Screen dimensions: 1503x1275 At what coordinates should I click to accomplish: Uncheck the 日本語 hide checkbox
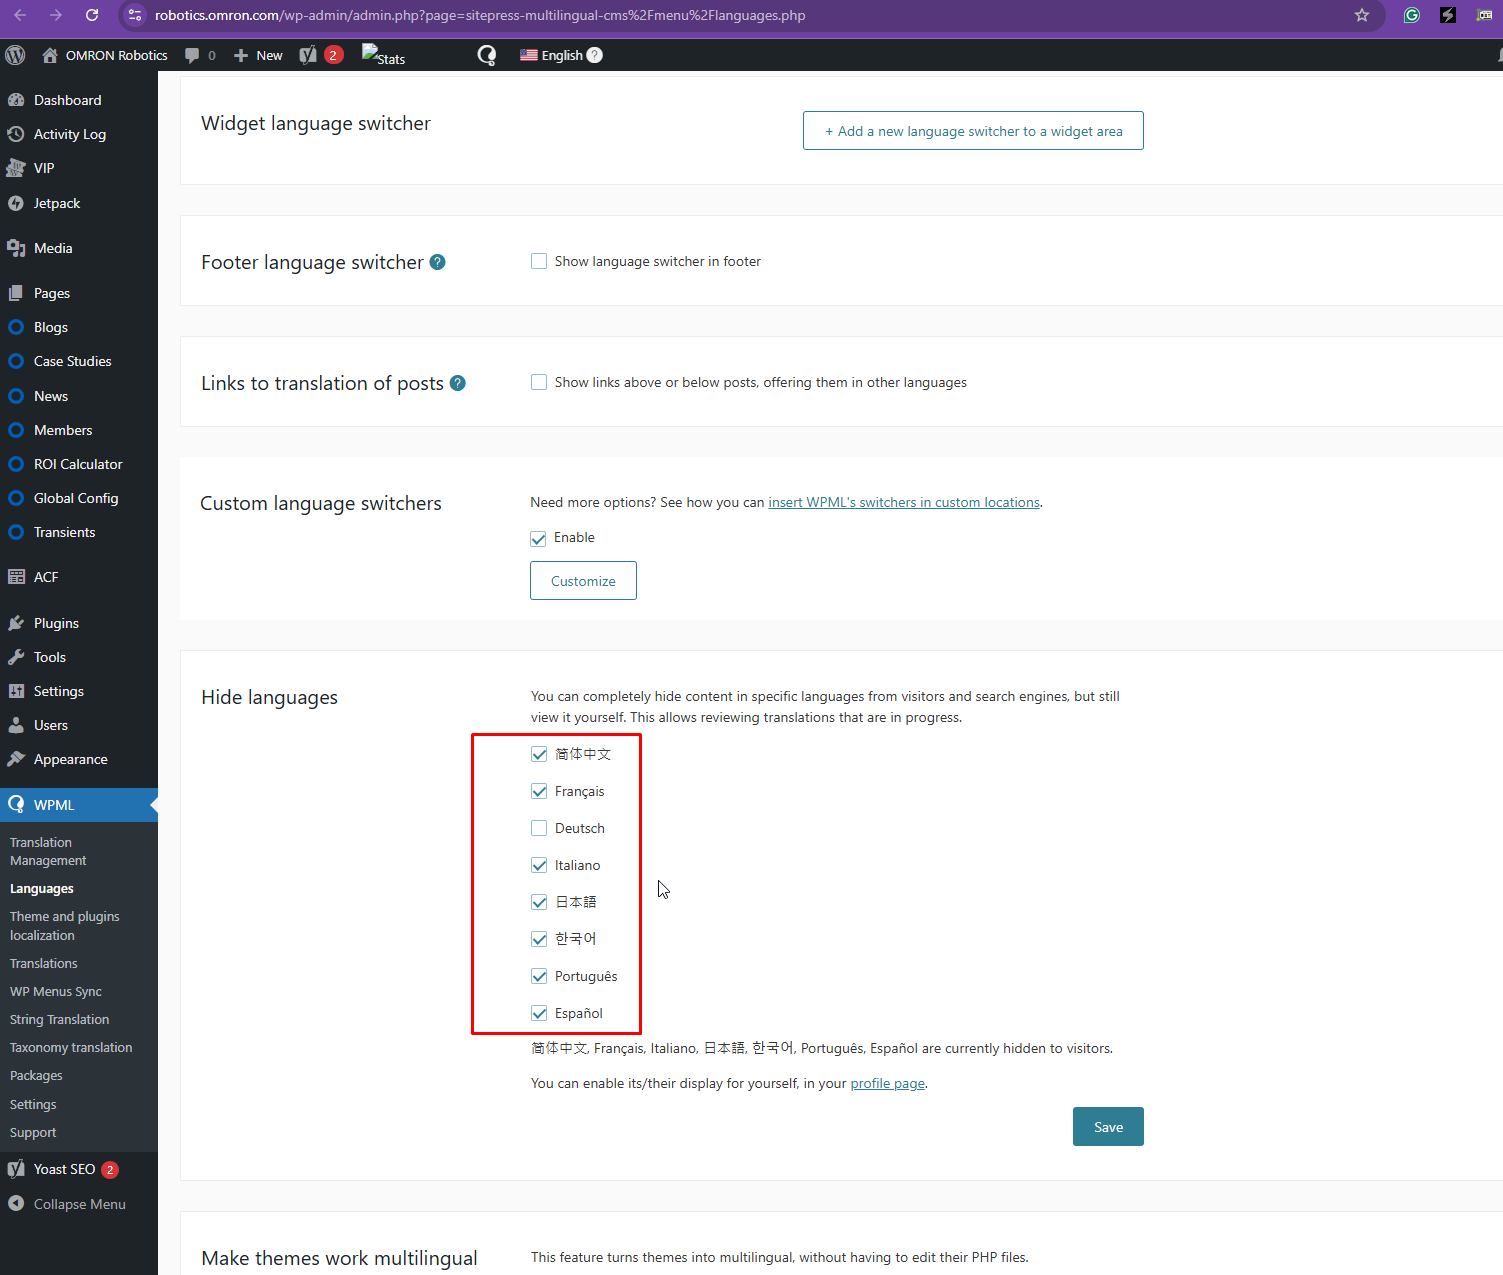(x=539, y=902)
